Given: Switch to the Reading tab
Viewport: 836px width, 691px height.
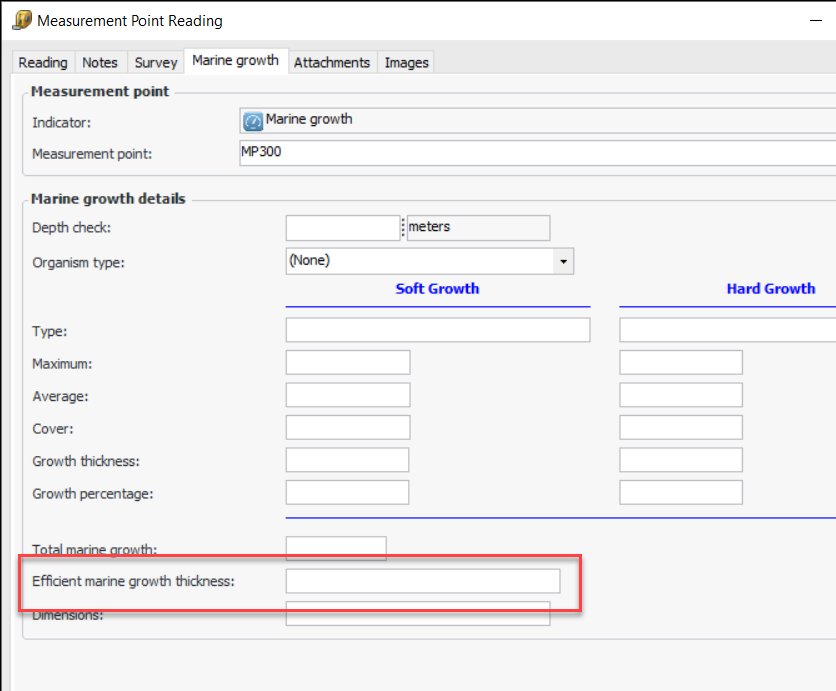Looking at the screenshot, I should [43, 62].
